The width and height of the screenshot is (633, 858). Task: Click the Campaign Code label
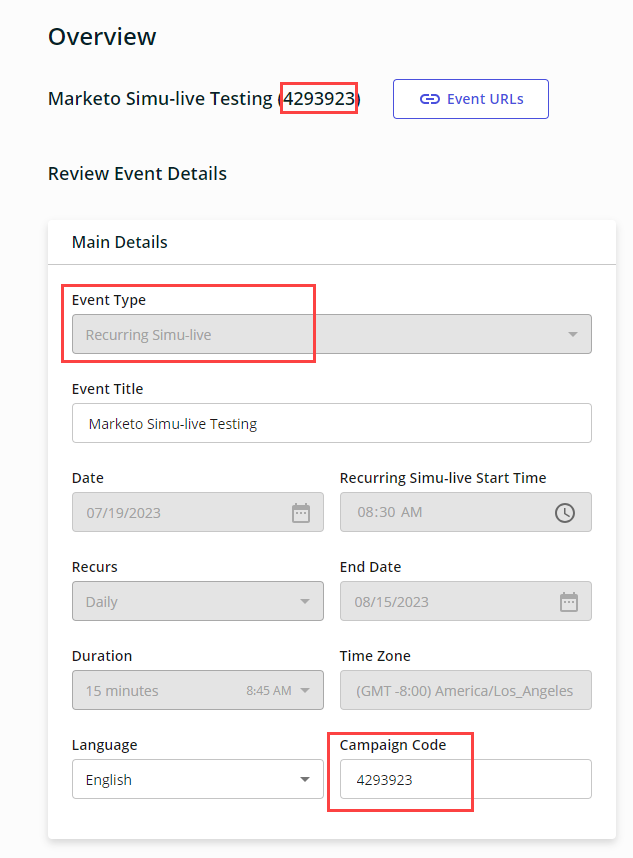pyautogui.click(x=393, y=745)
